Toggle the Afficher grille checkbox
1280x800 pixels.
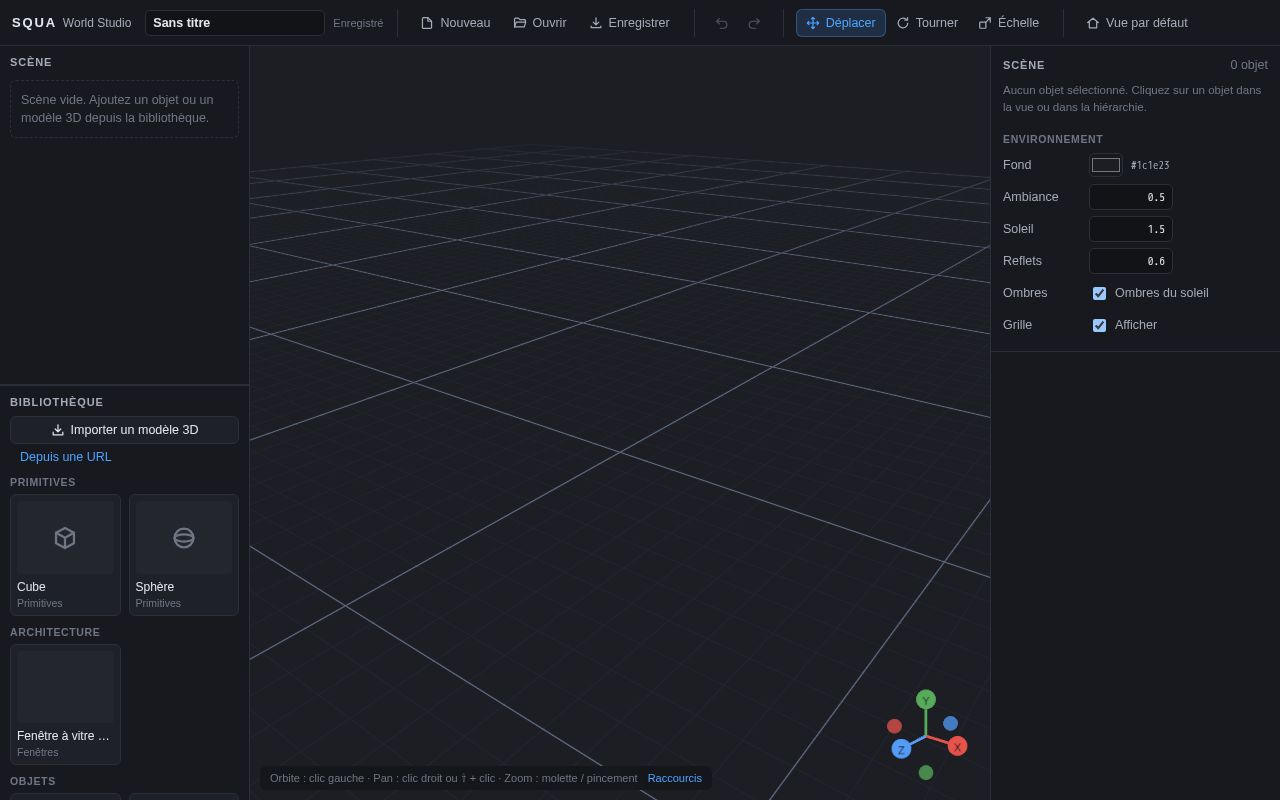[x=1099, y=325]
